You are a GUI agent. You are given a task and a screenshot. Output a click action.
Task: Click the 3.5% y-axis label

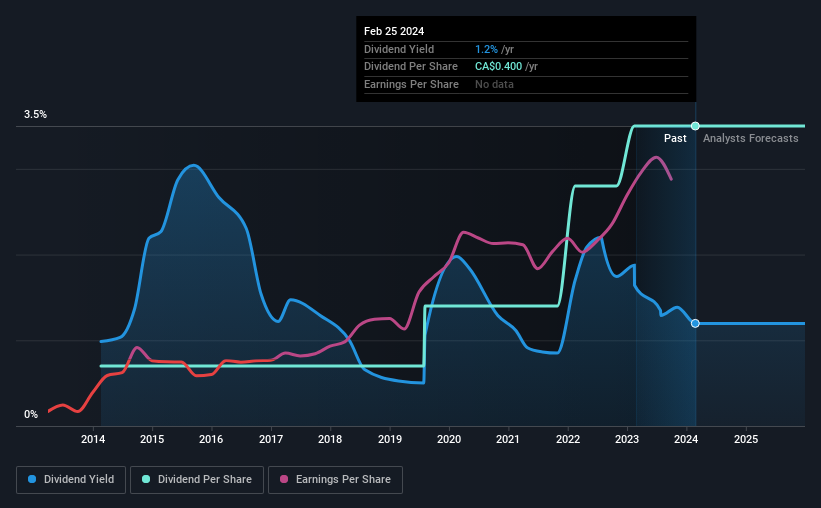click(35, 114)
